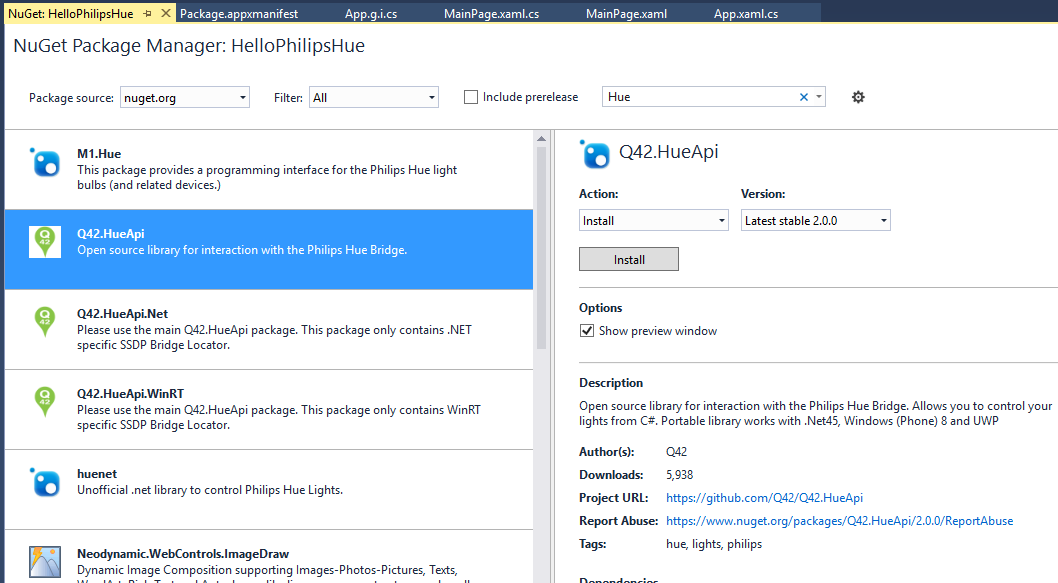This screenshot has height=583, width=1058.
Task: Click the Q42.HueApi list package icon
Action: coord(45,242)
